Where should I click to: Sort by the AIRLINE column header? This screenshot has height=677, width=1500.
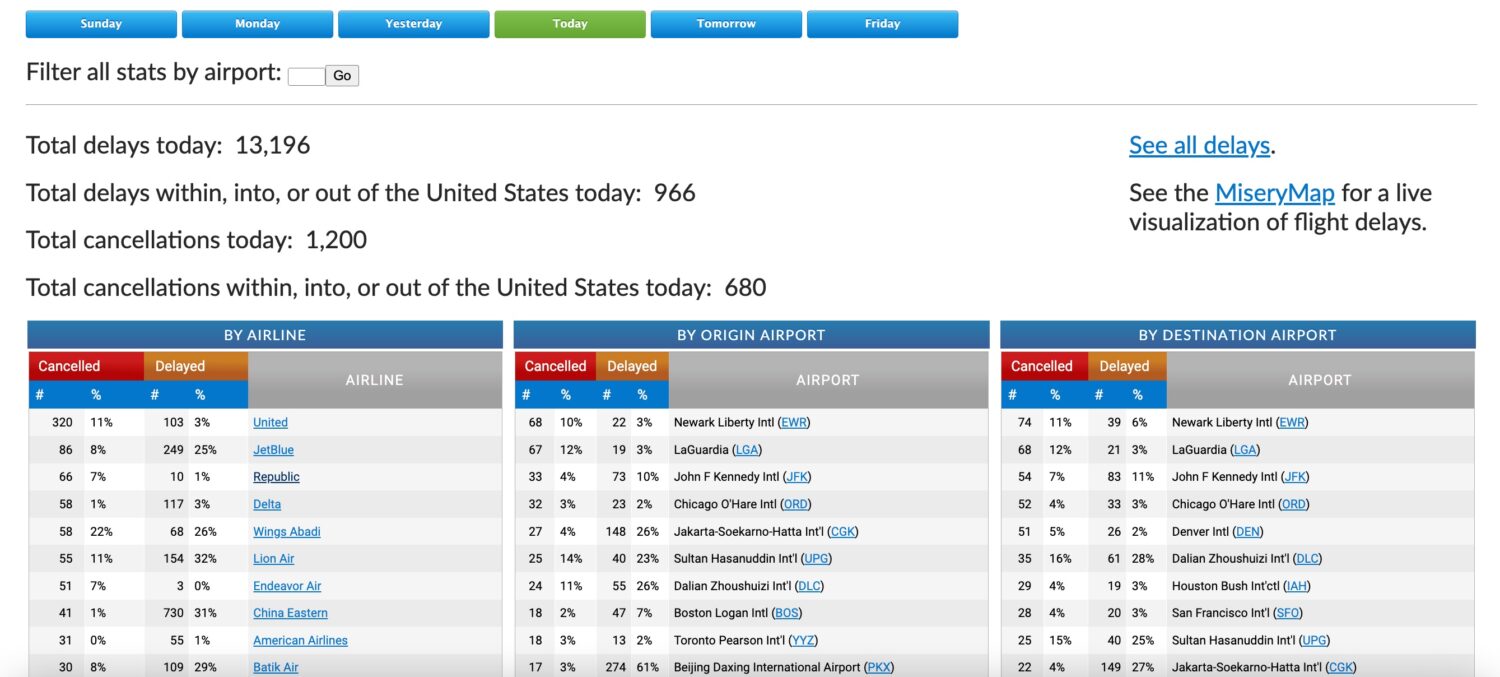pos(374,380)
